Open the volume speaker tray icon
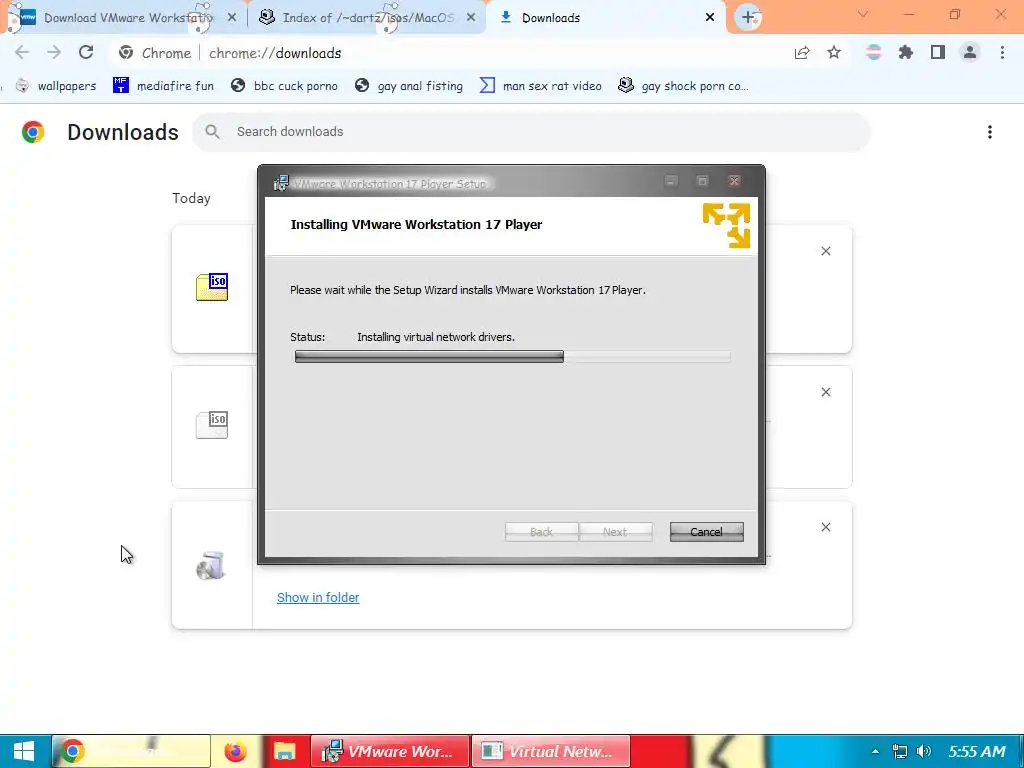The width and height of the screenshot is (1024, 768). click(923, 752)
